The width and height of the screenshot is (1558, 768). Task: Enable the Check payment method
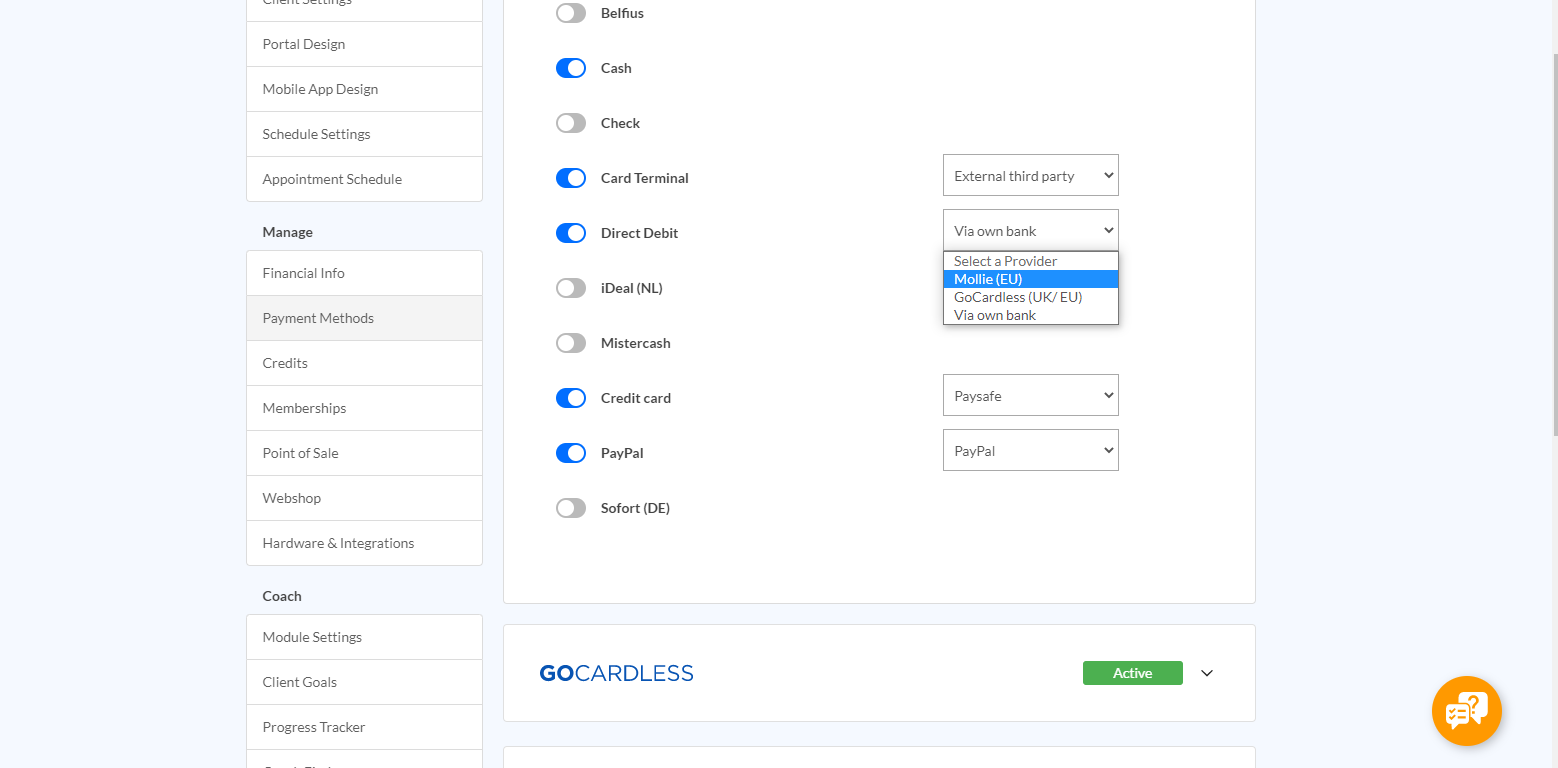click(x=570, y=122)
